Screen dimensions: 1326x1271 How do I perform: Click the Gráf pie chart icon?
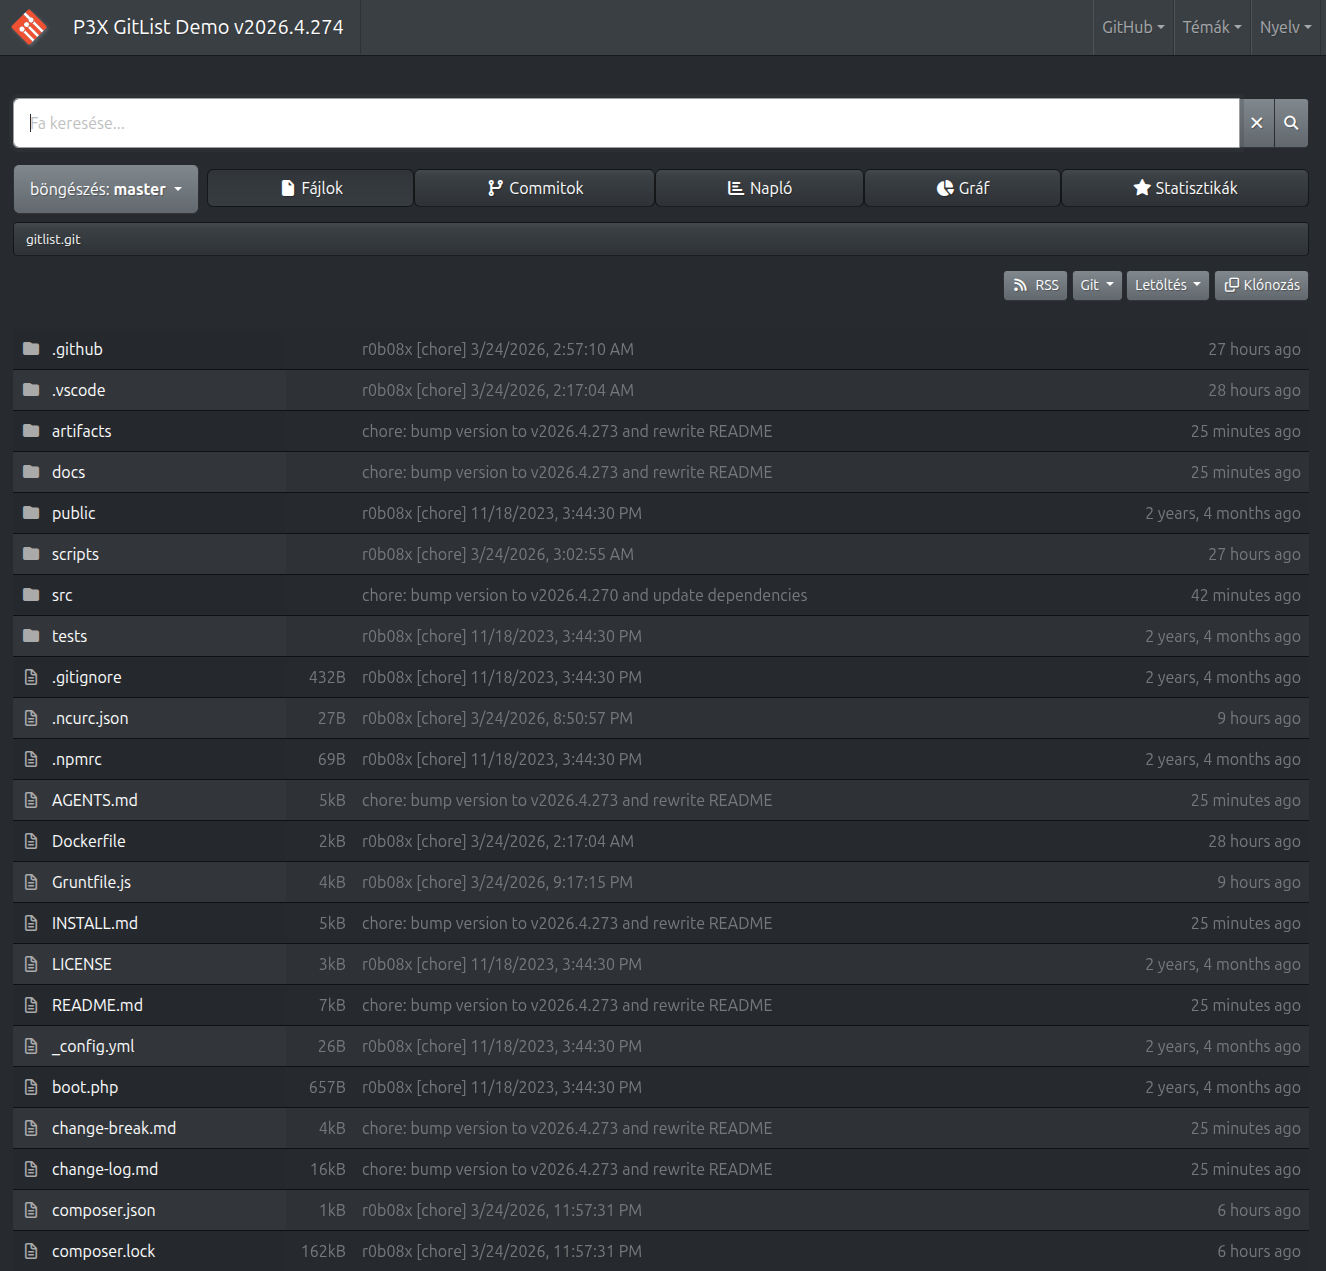[945, 187]
